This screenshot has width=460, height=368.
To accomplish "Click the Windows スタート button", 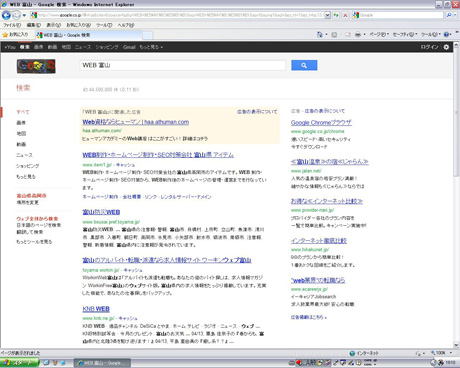I will (20, 363).
